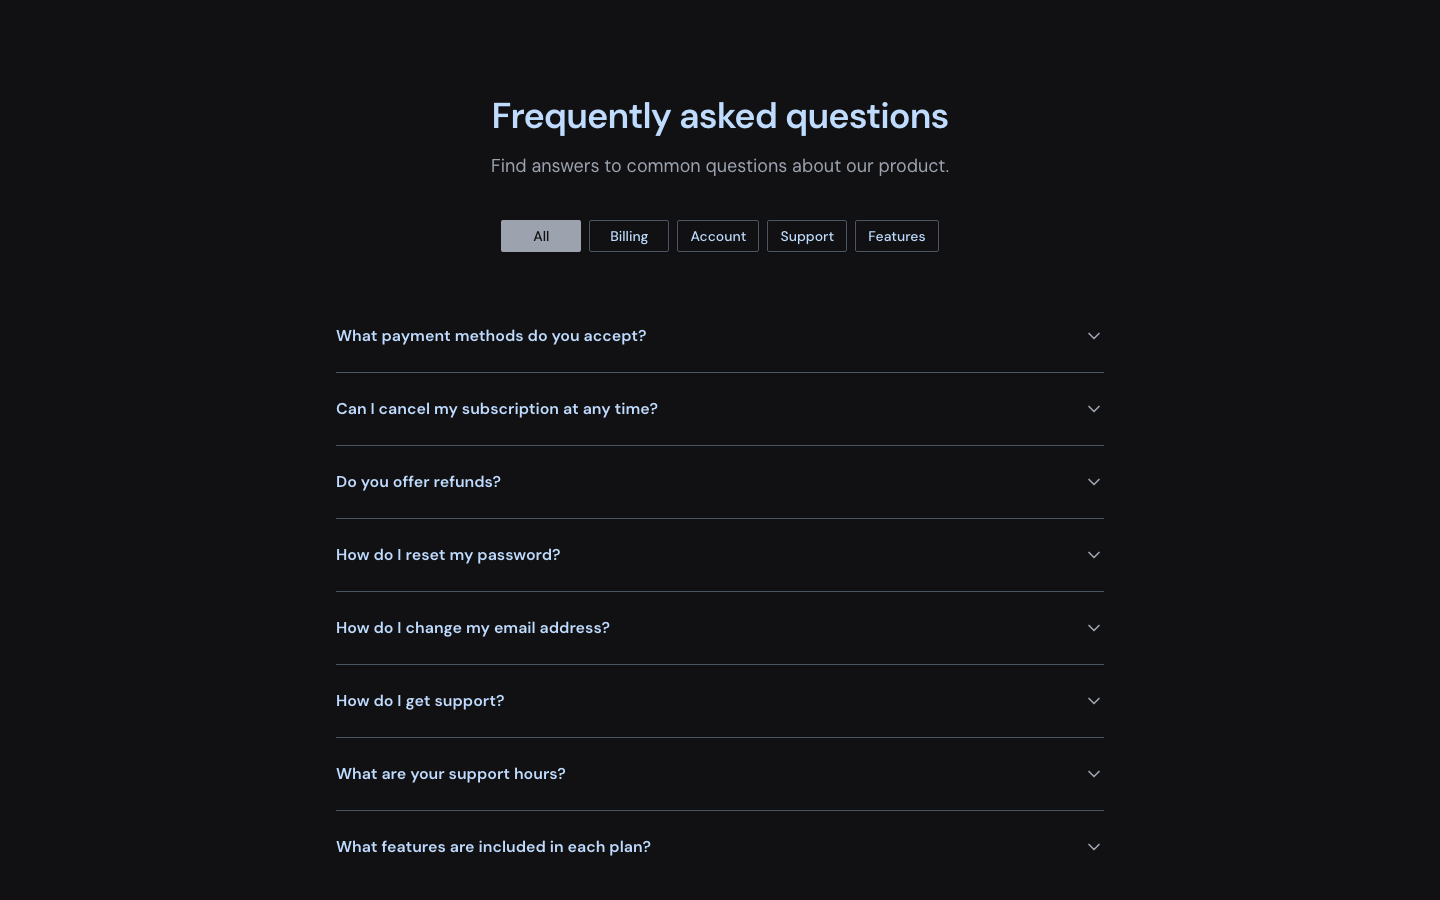Image resolution: width=1440 pixels, height=900 pixels.
Task: Expand the plan features chevron arrow
Action: click(x=1094, y=847)
